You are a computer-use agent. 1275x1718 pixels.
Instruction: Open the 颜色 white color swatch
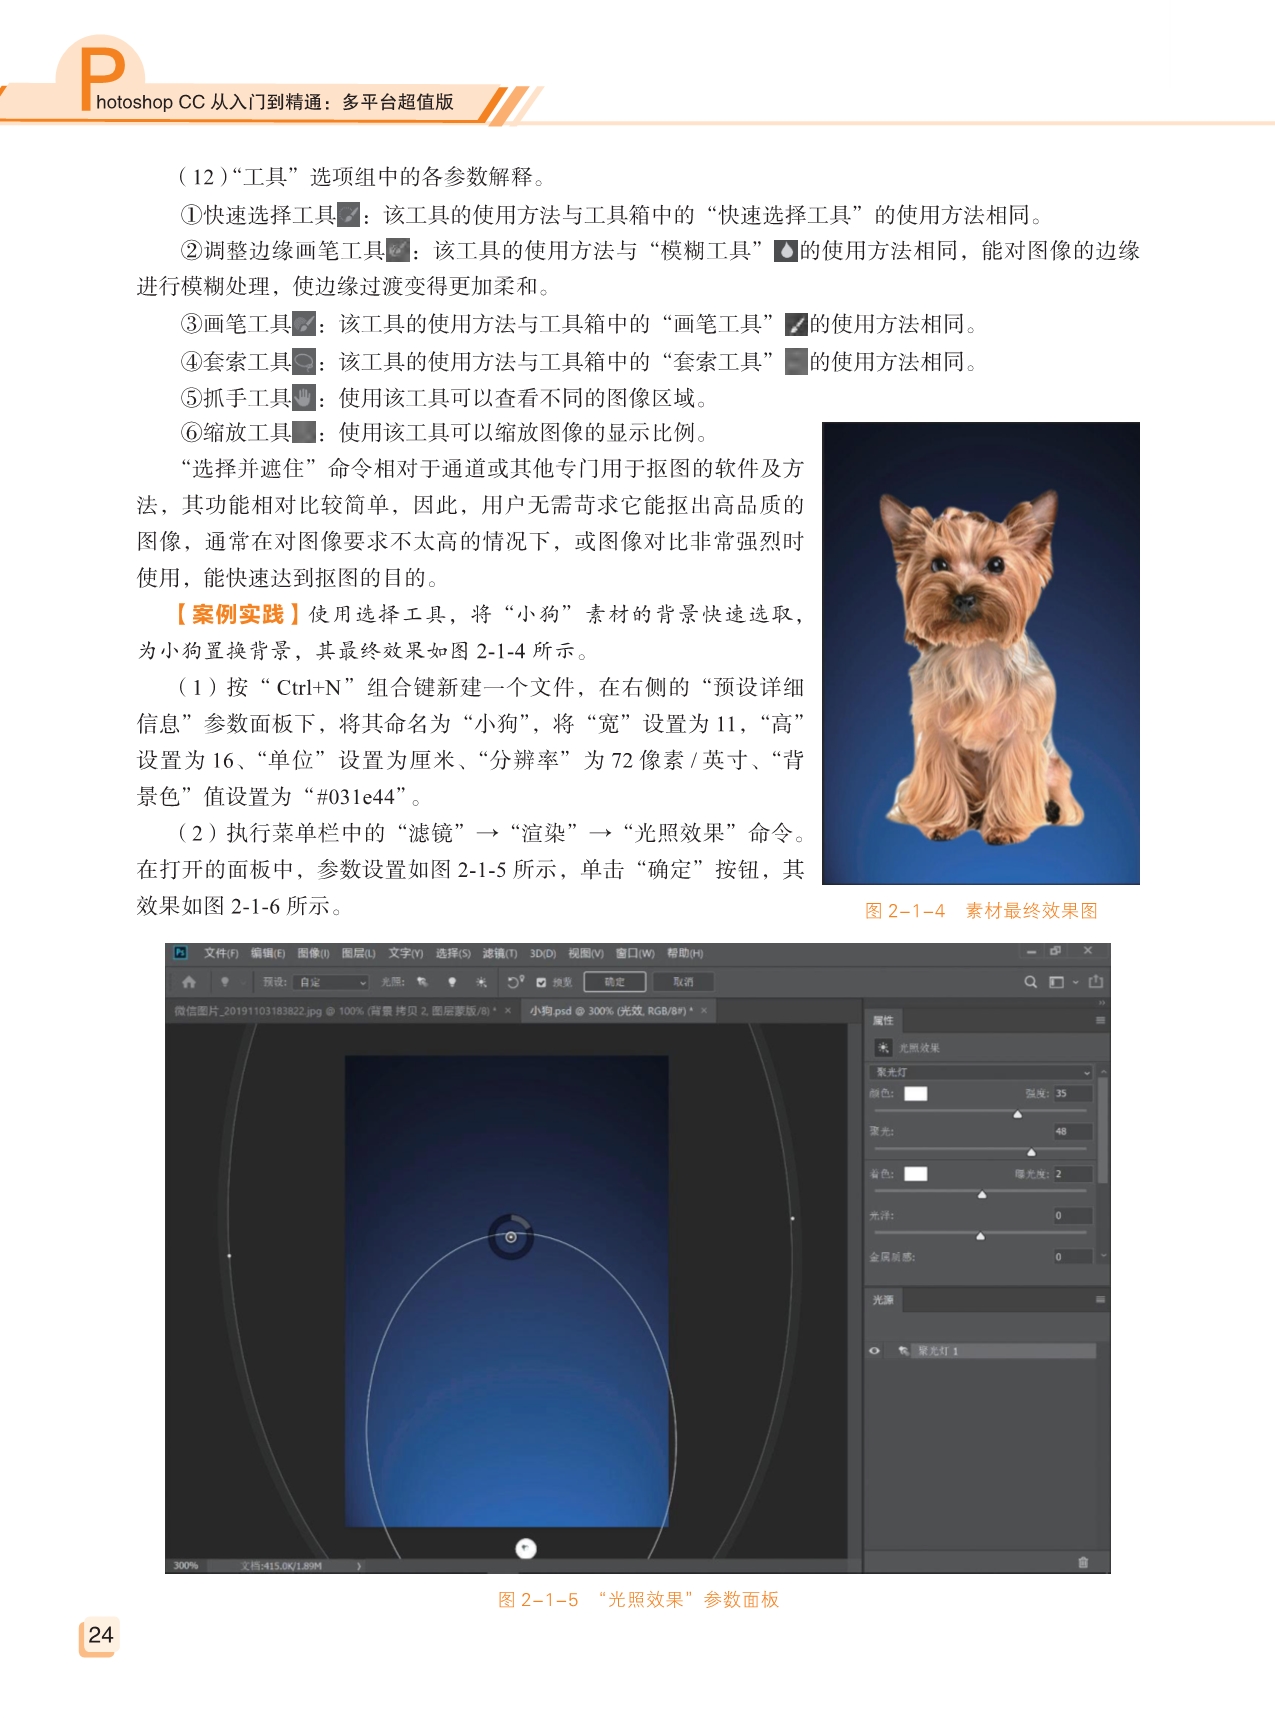915,1093
